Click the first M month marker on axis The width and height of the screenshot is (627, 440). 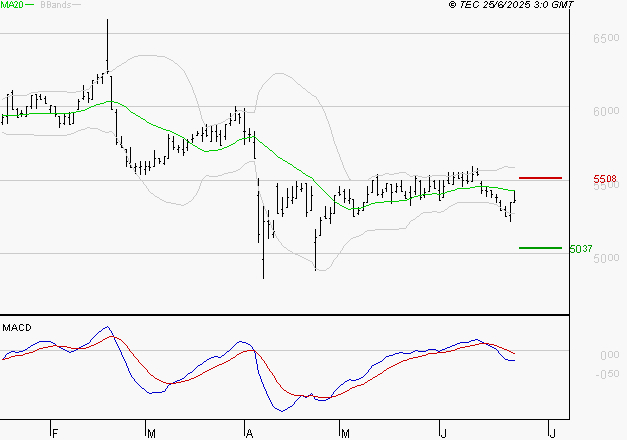pos(151,432)
